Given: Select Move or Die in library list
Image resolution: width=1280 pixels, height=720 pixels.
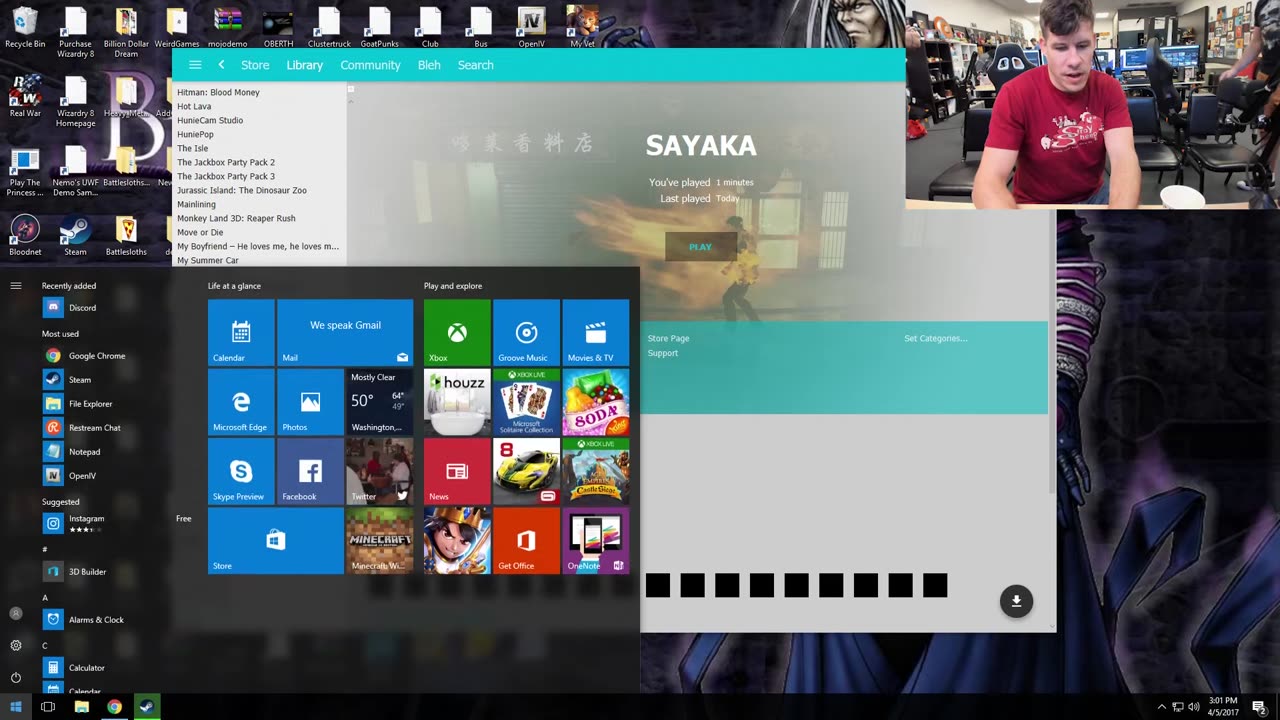Looking at the screenshot, I should 200,232.
